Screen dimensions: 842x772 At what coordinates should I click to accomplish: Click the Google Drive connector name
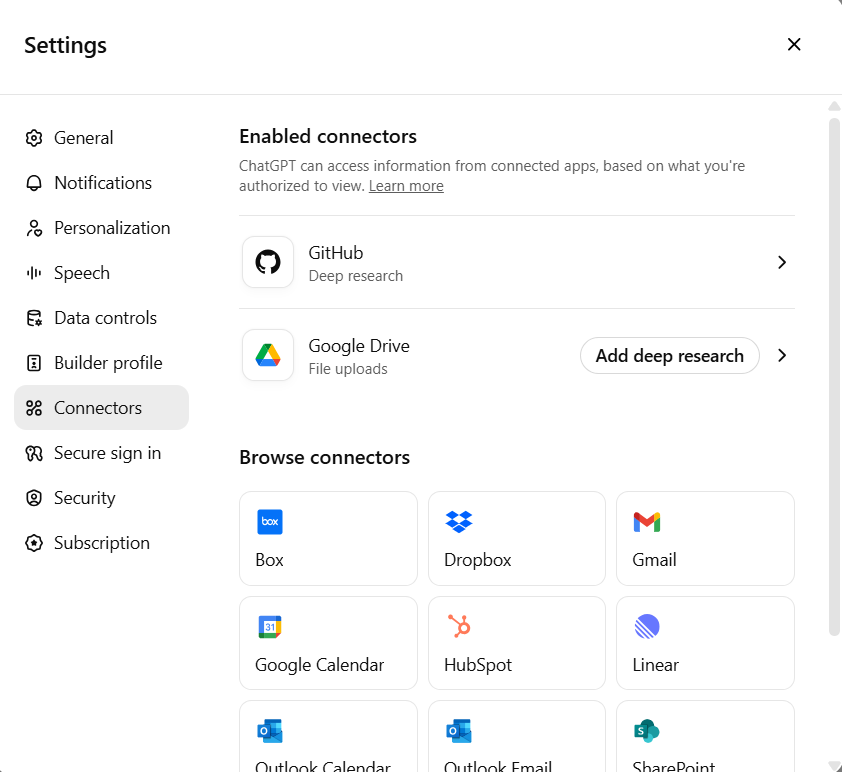[359, 346]
